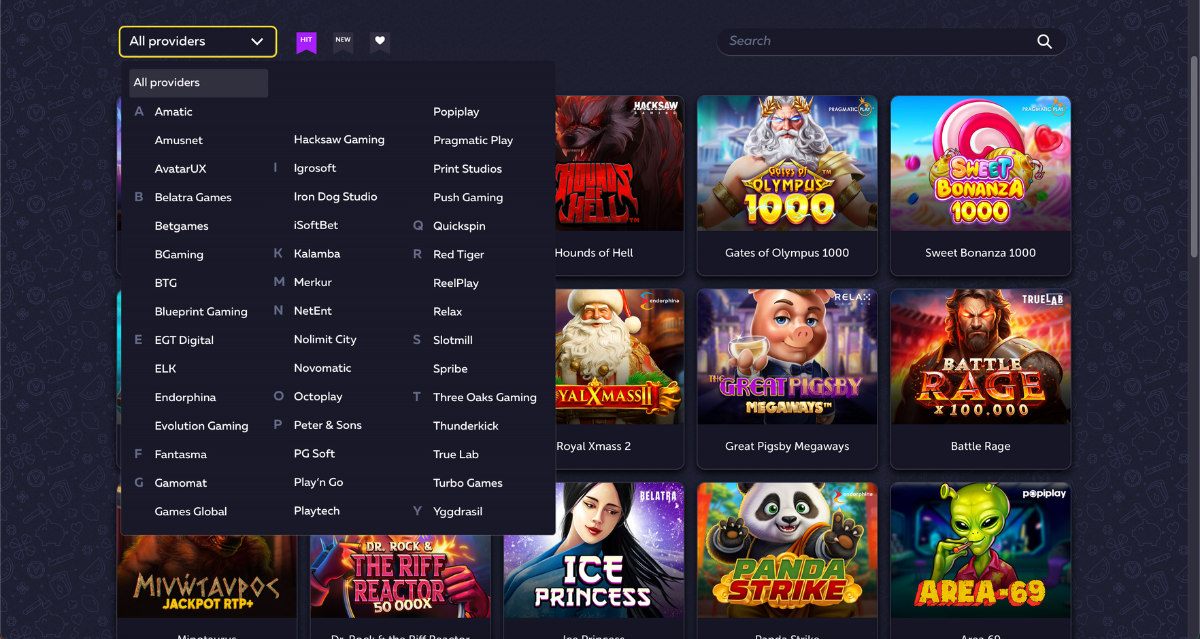This screenshot has width=1200, height=639.
Task: Filter by Evolution Gaming provider
Action: (201, 426)
